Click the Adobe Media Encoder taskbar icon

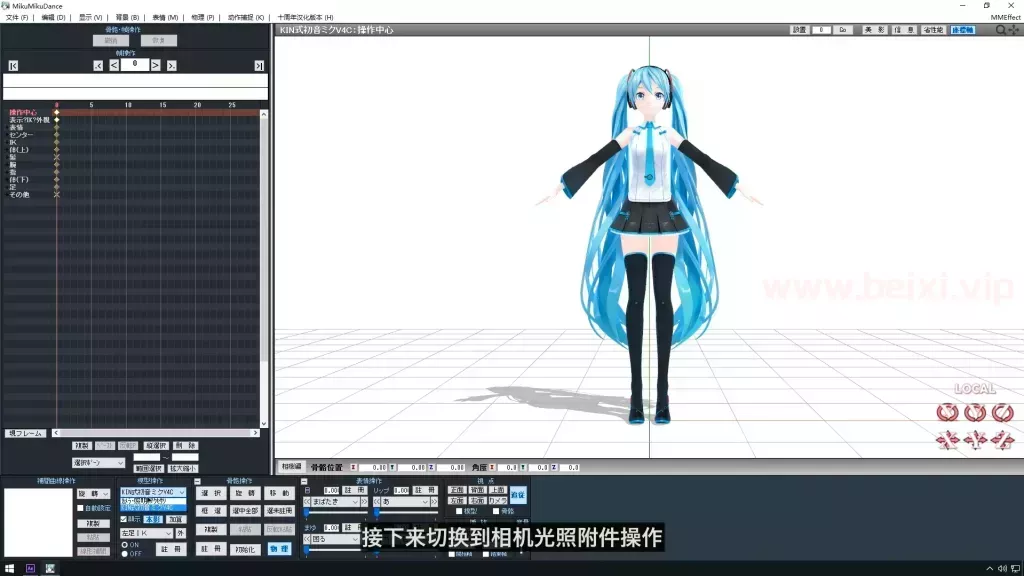tap(30, 569)
